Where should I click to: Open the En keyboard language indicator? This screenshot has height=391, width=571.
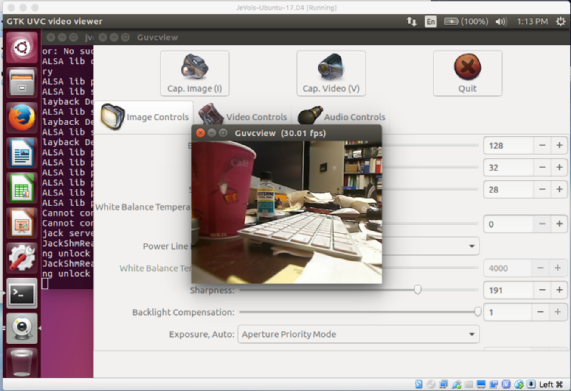tap(430, 21)
